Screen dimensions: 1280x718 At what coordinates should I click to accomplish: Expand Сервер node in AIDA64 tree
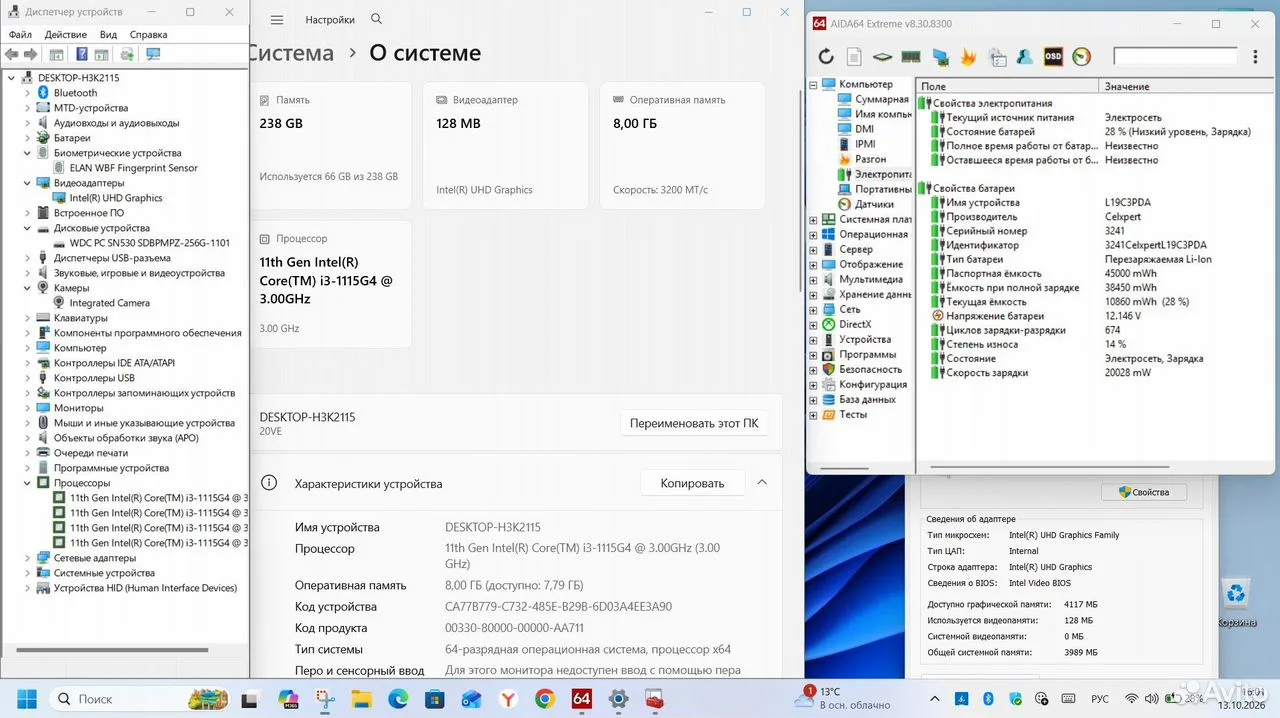click(x=813, y=249)
